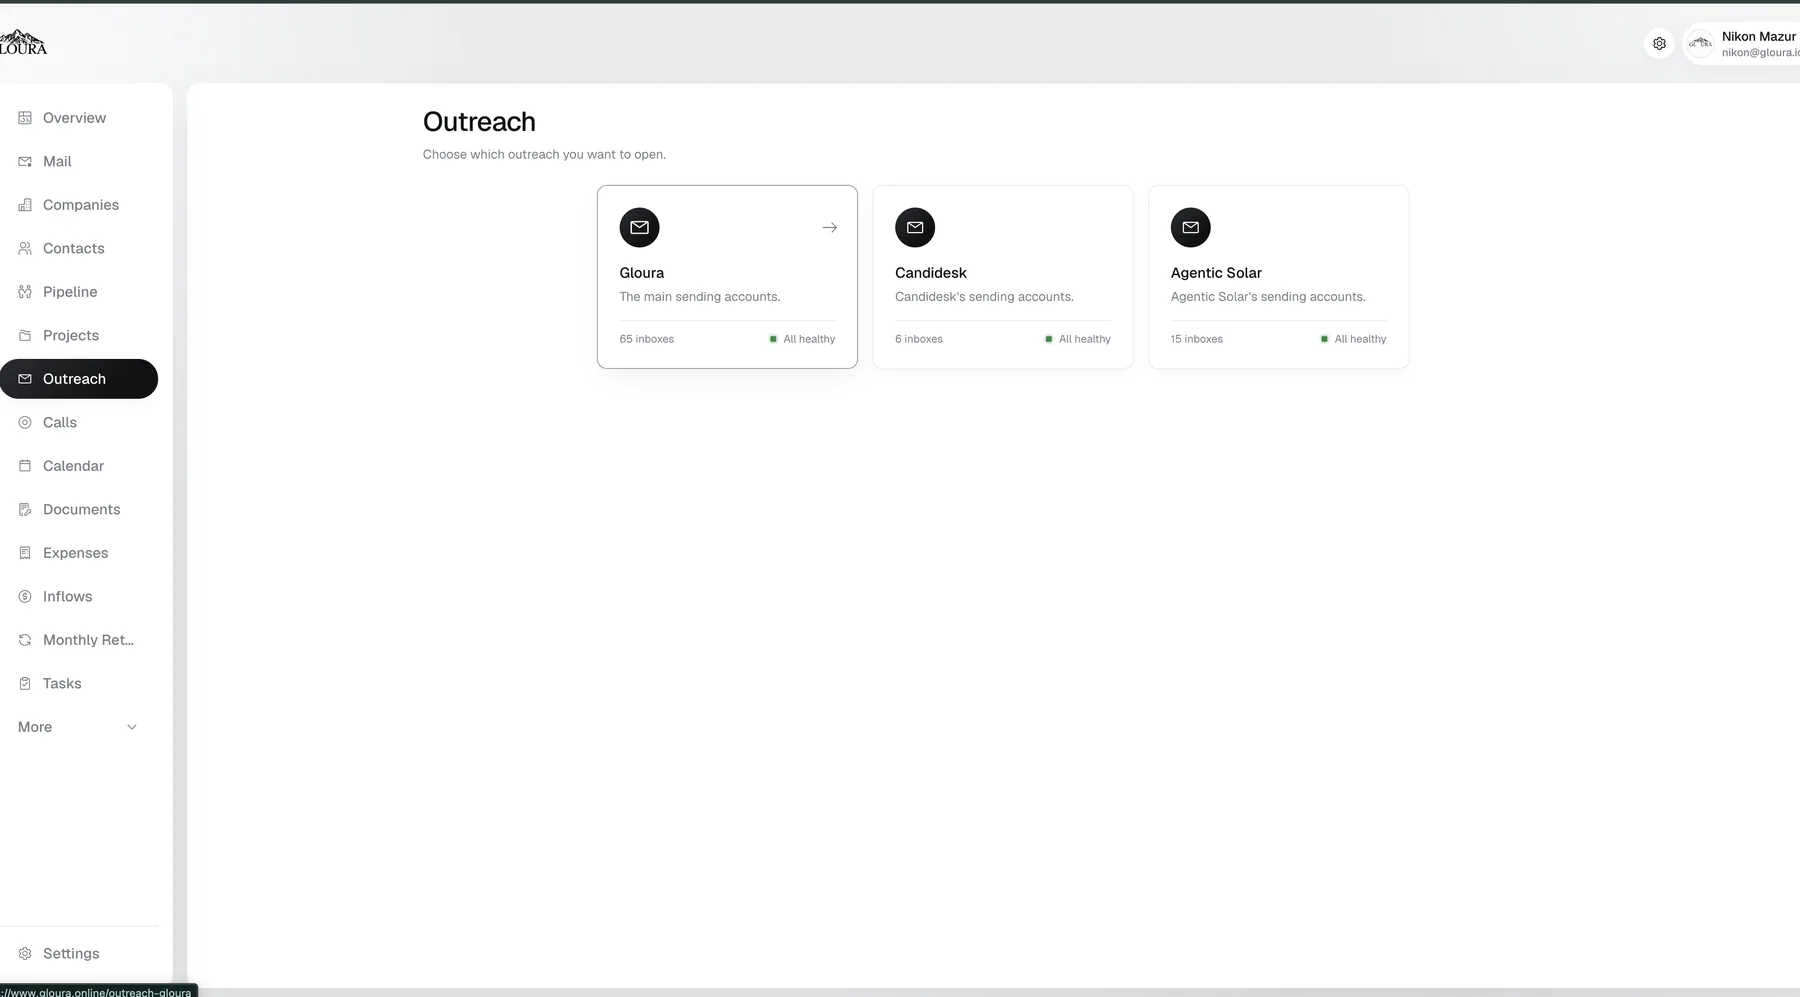Screen dimensions: 1800x997
Task: Click the gear icon next to Settings label
Action: click(25, 954)
